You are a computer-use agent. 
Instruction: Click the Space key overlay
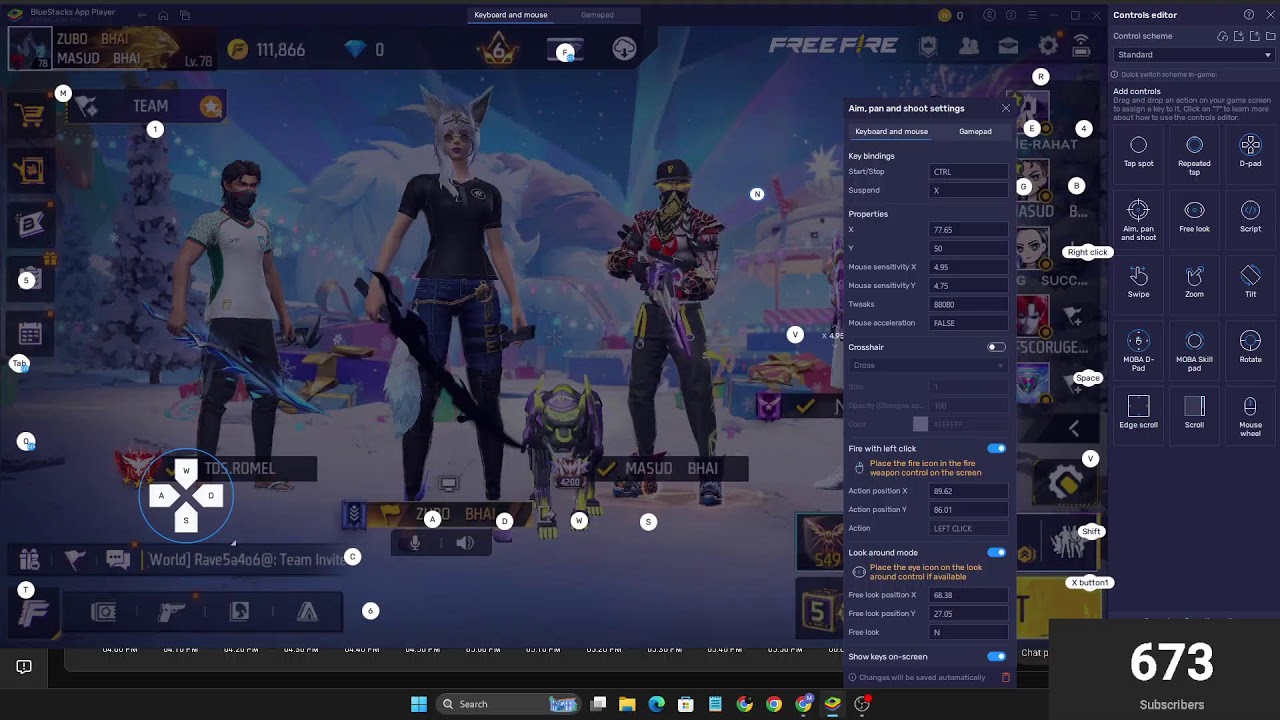(1088, 378)
